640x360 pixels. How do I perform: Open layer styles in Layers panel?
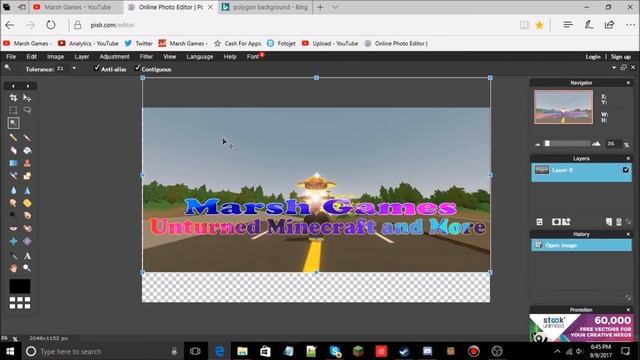tap(567, 222)
